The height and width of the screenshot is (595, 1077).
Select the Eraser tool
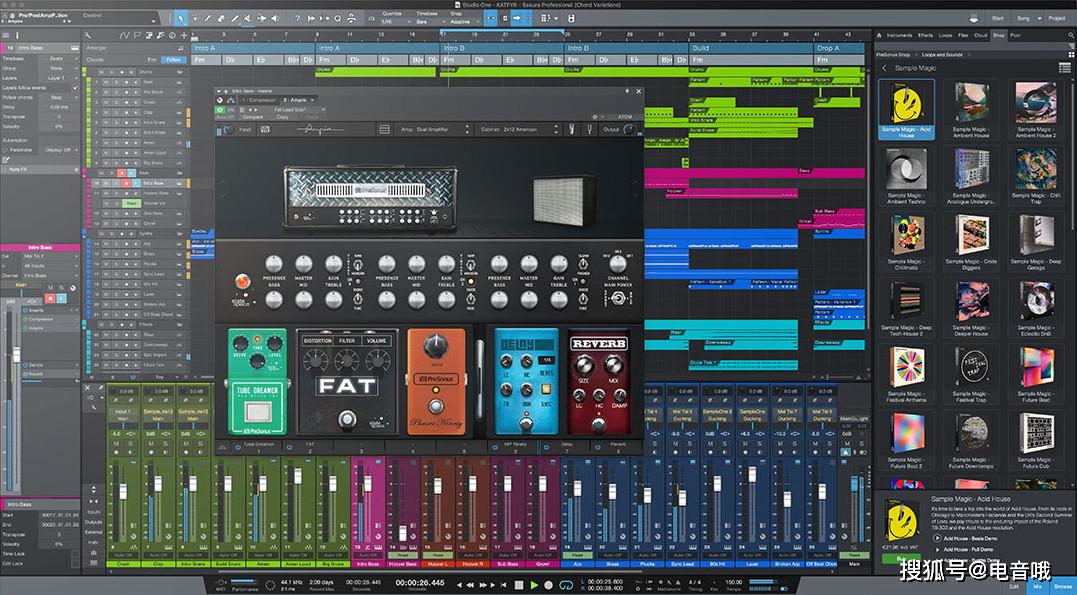pyautogui.click(x=221, y=19)
